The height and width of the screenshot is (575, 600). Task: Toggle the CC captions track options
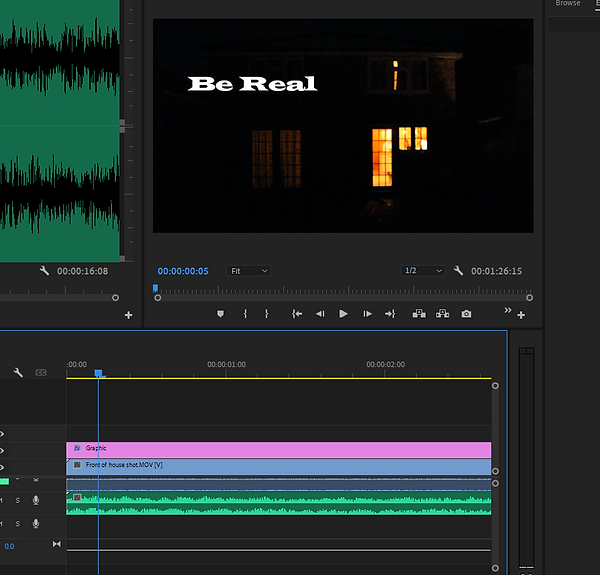[x=41, y=372]
